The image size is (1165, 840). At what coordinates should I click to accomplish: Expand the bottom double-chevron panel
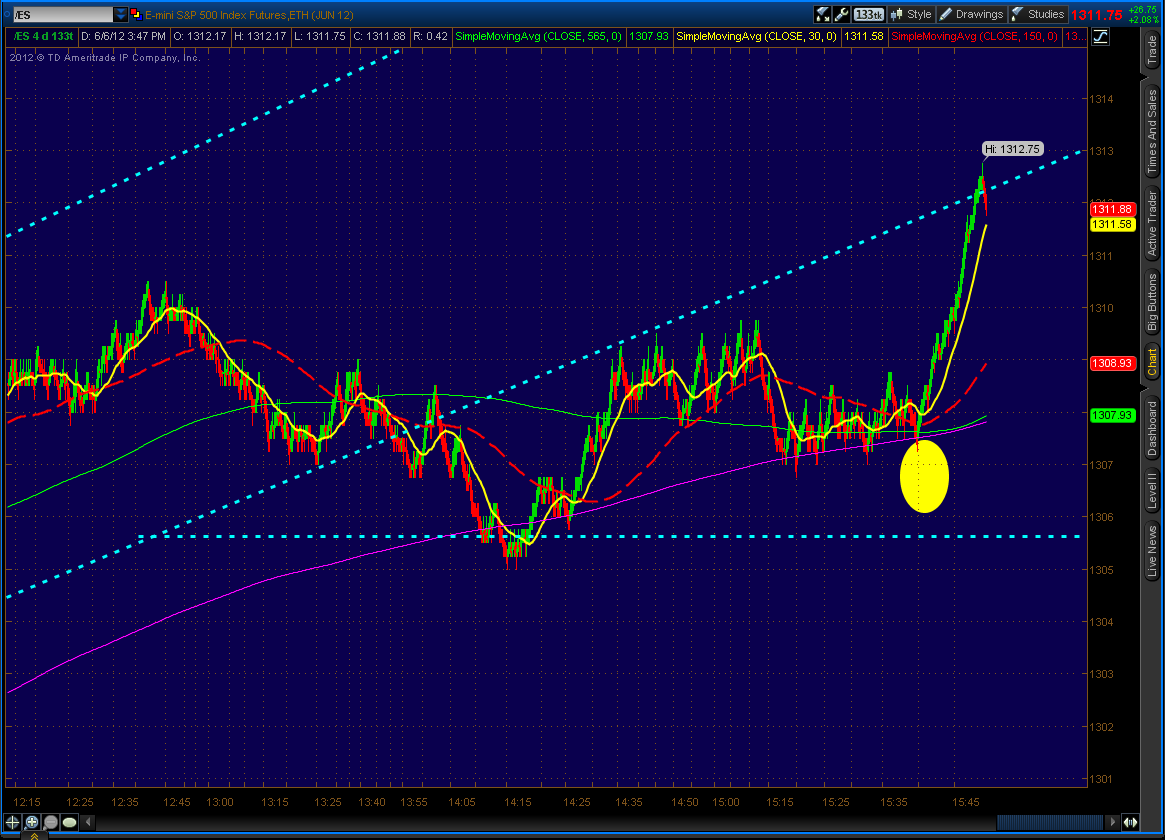click(x=34, y=836)
